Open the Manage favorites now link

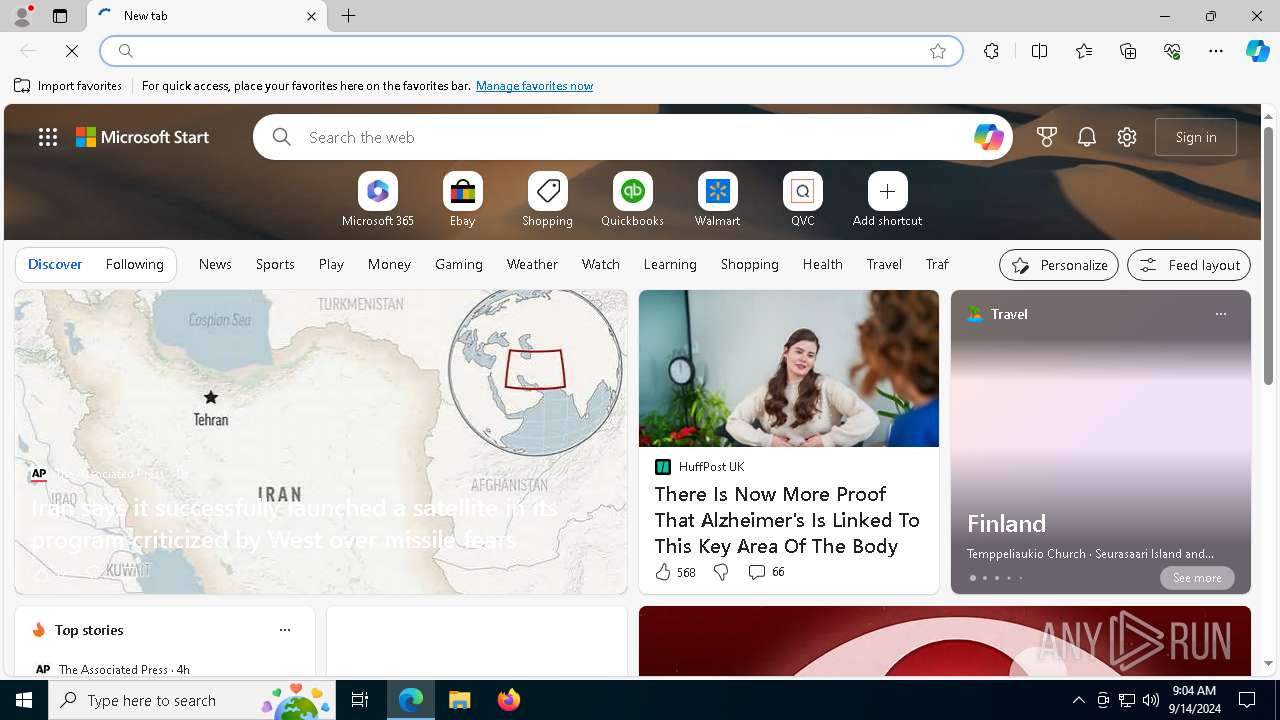(534, 86)
